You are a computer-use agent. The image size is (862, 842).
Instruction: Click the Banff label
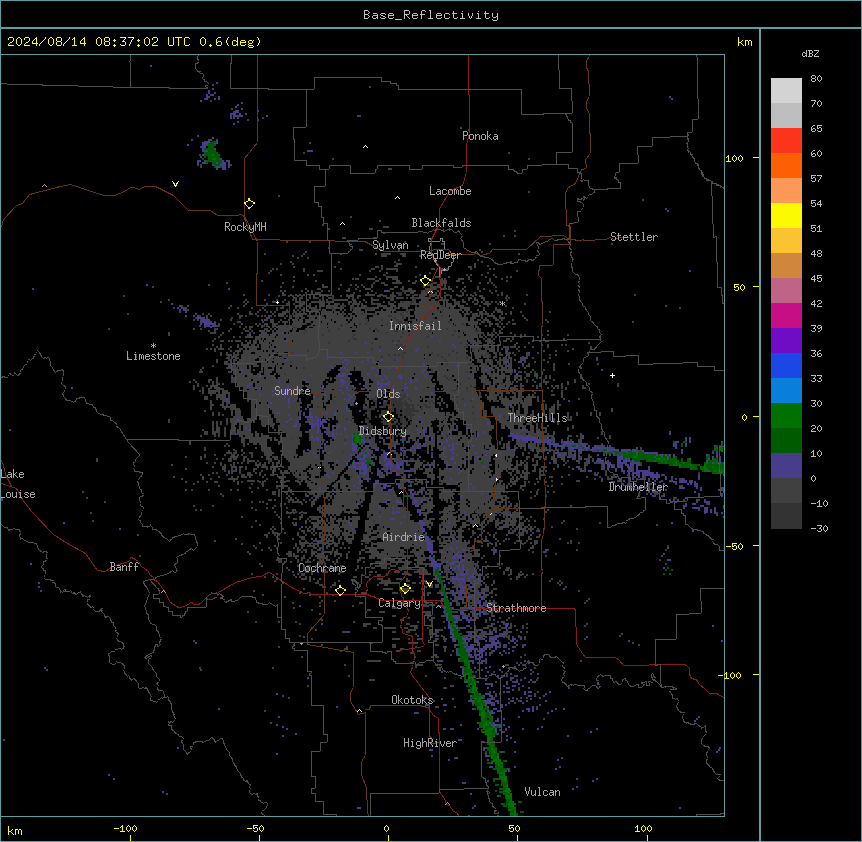[x=124, y=567]
